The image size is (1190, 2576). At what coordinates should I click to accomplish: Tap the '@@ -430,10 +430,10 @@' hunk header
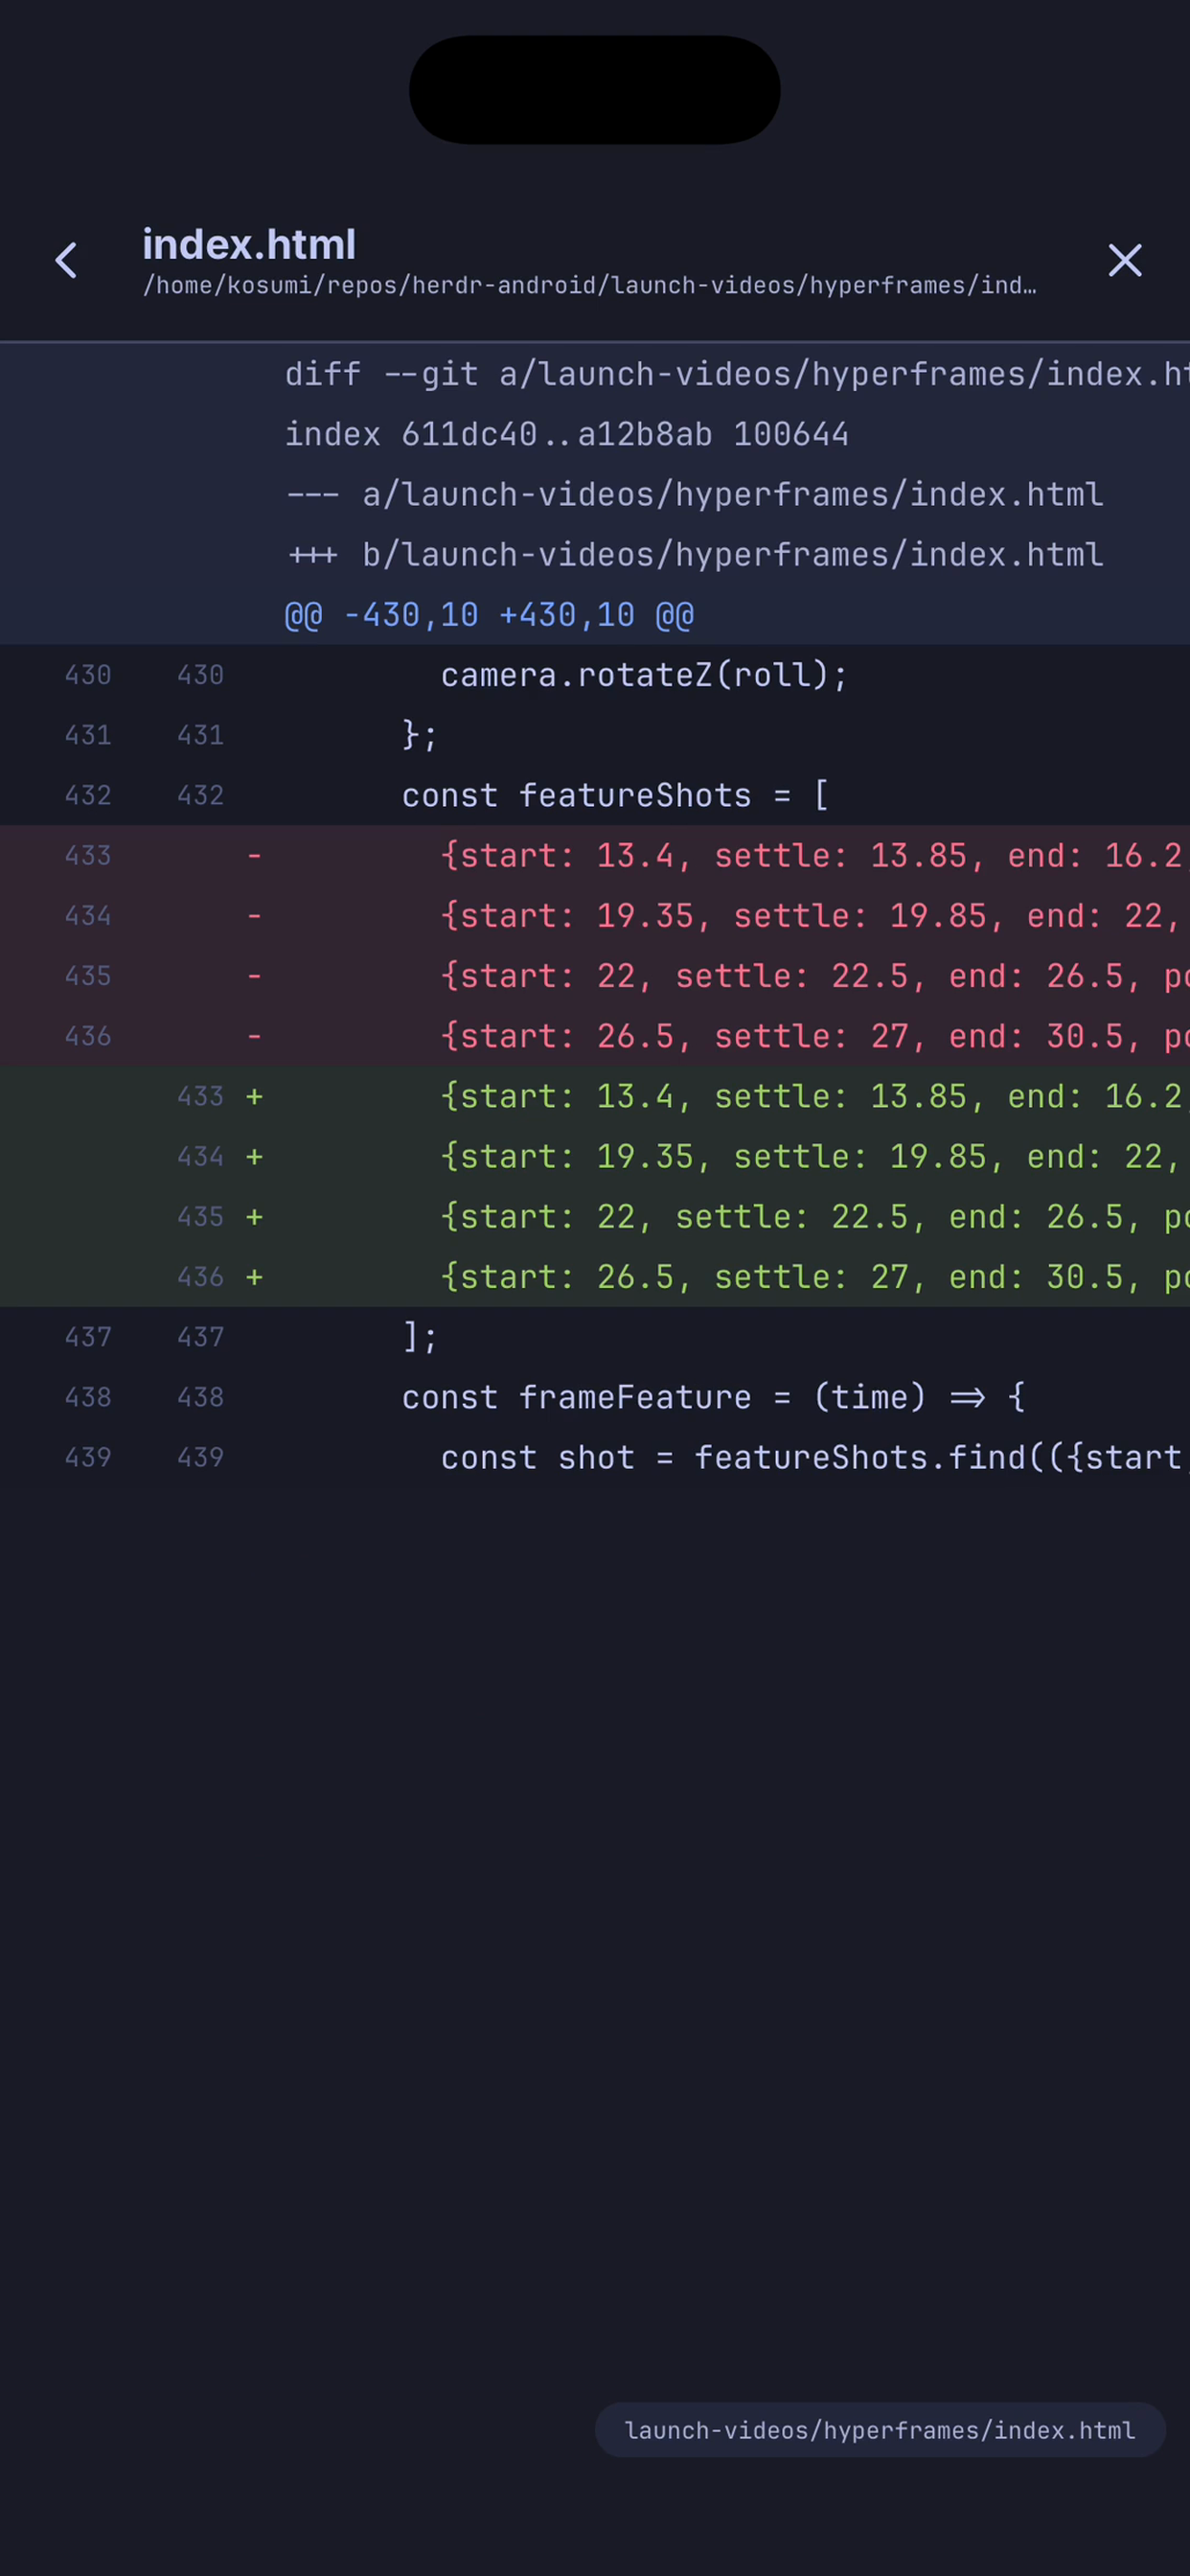click(x=595, y=614)
